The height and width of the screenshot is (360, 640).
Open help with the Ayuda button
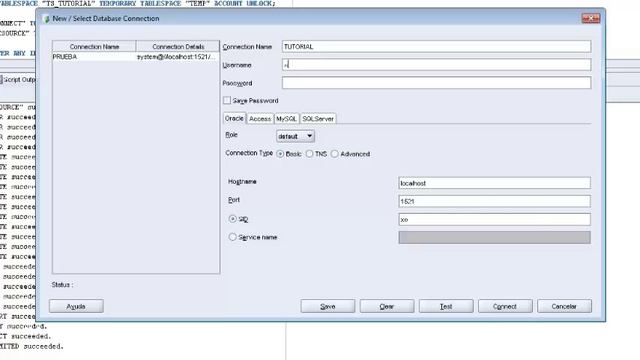[76, 306]
